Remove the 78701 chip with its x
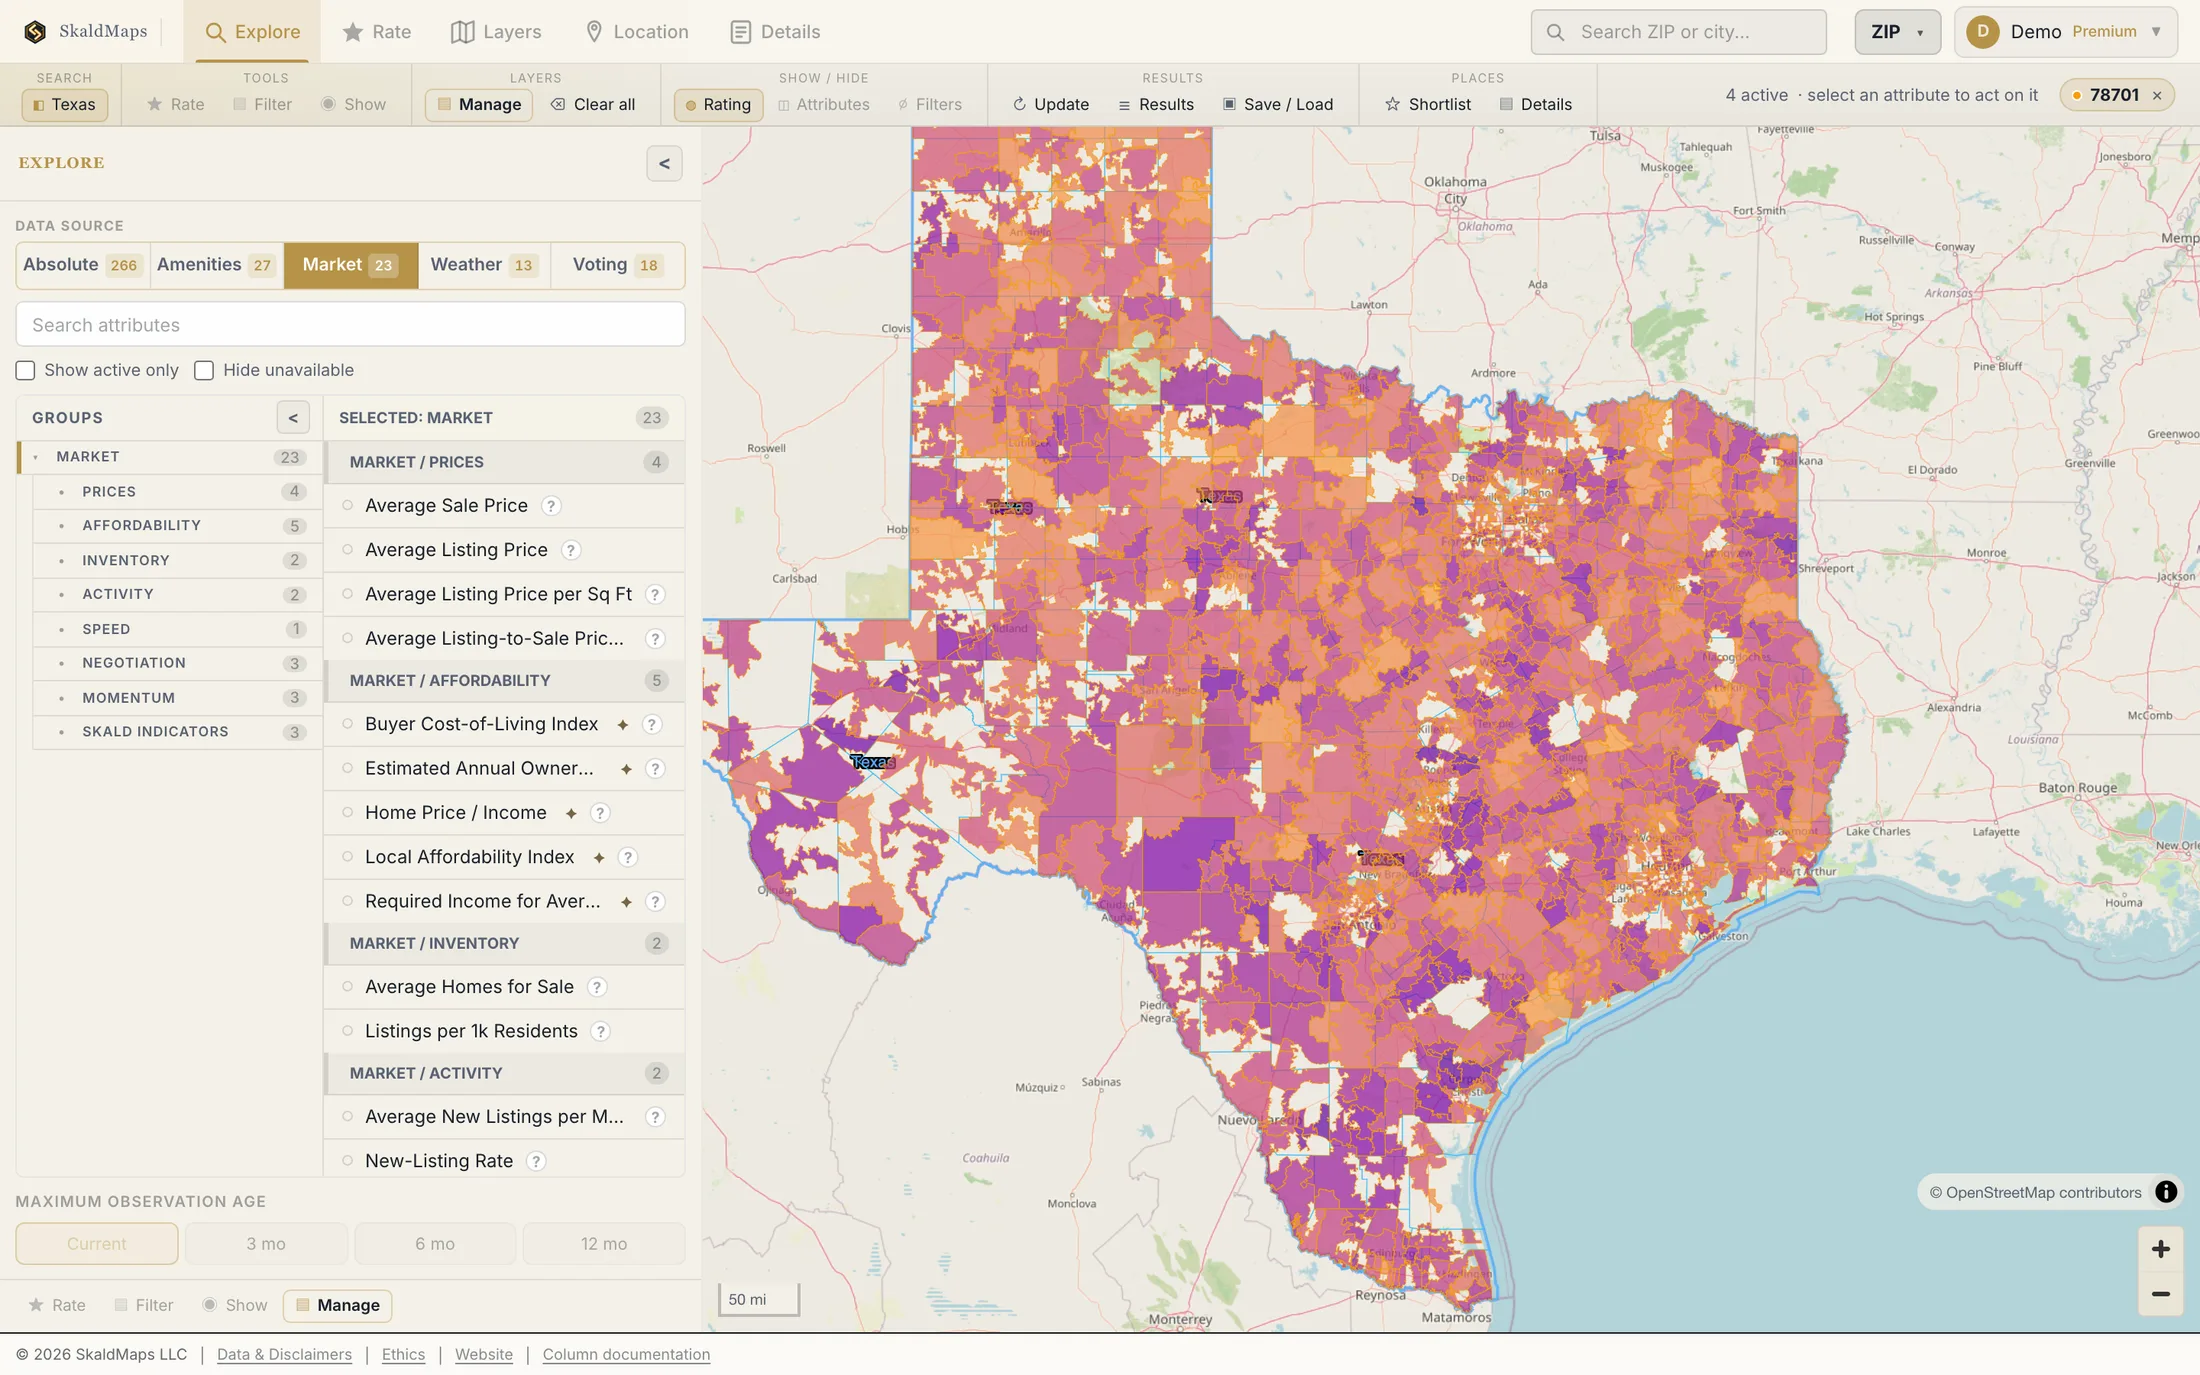The image size is (2200, 1375). point(2157,96)
